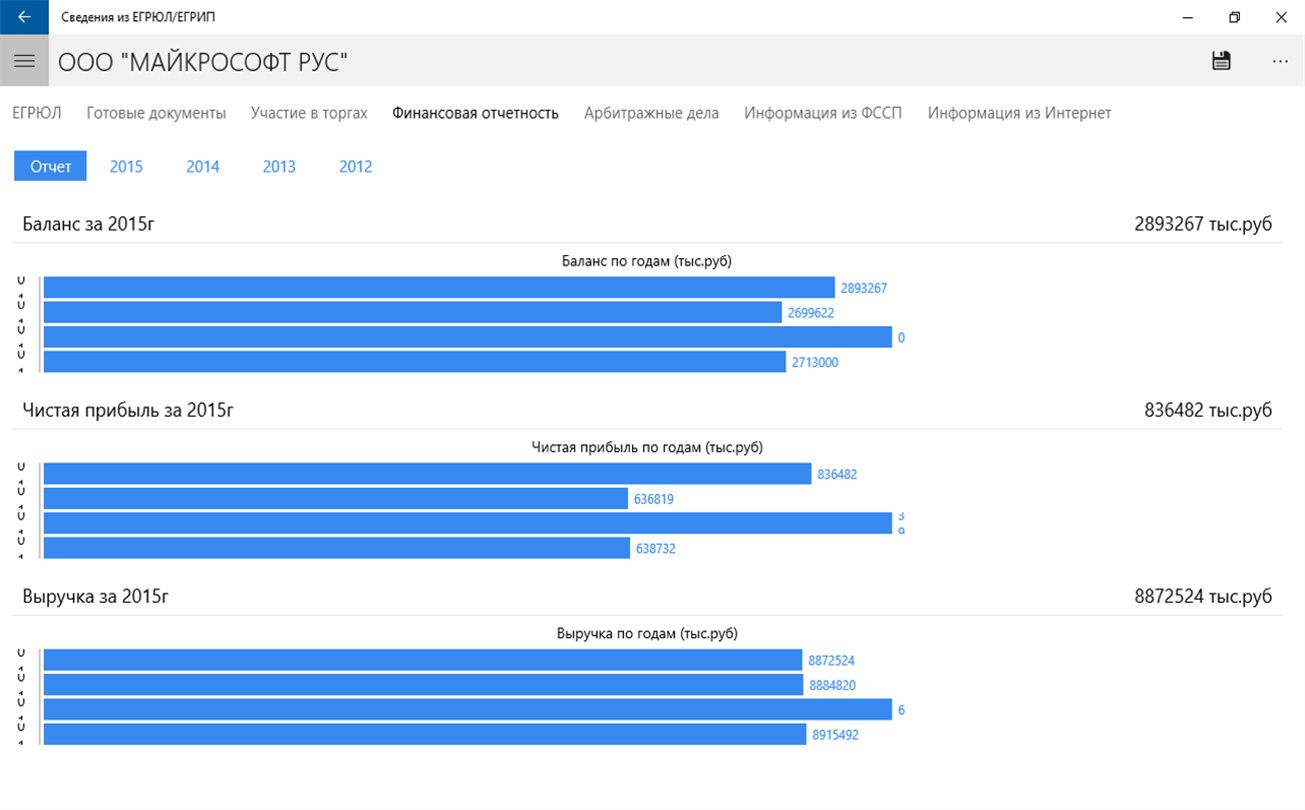
Task: Open the Арбитражные дела tab
Action: (x=651, y=113)
